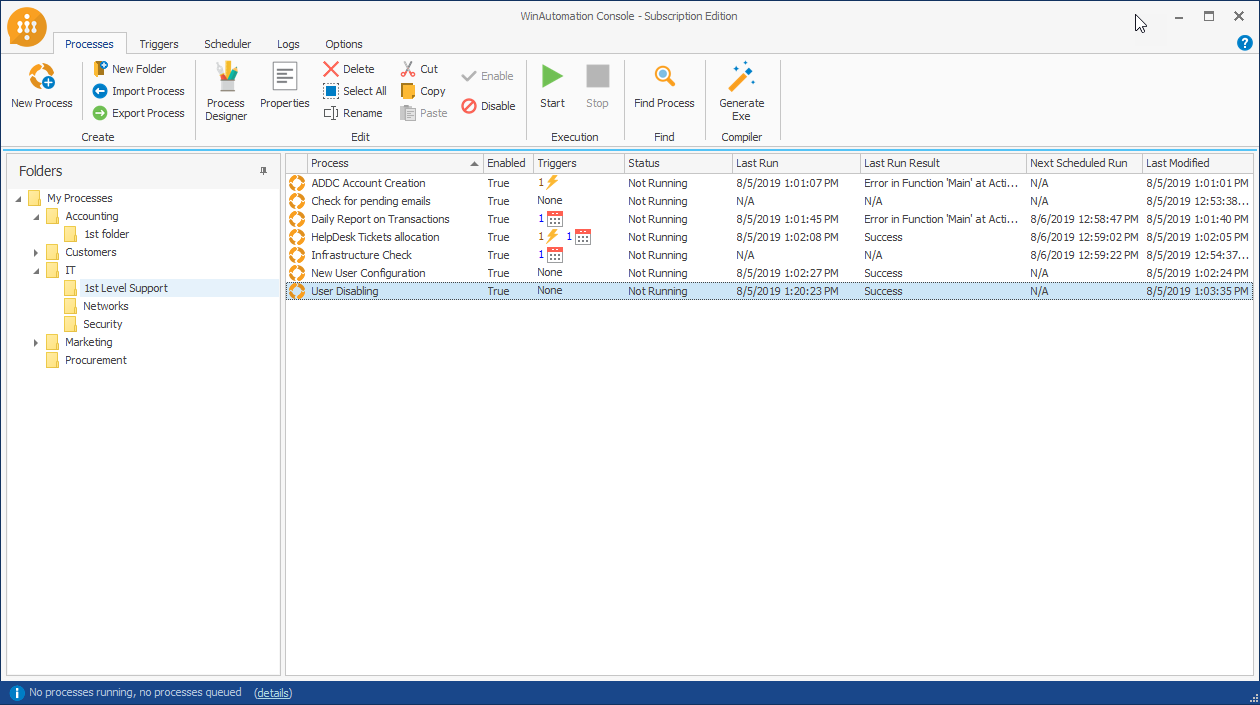This screenshot has width=1260, height=705.
Task: Click the Generate Exe wand icon
Action: click(x=741, y=78)
